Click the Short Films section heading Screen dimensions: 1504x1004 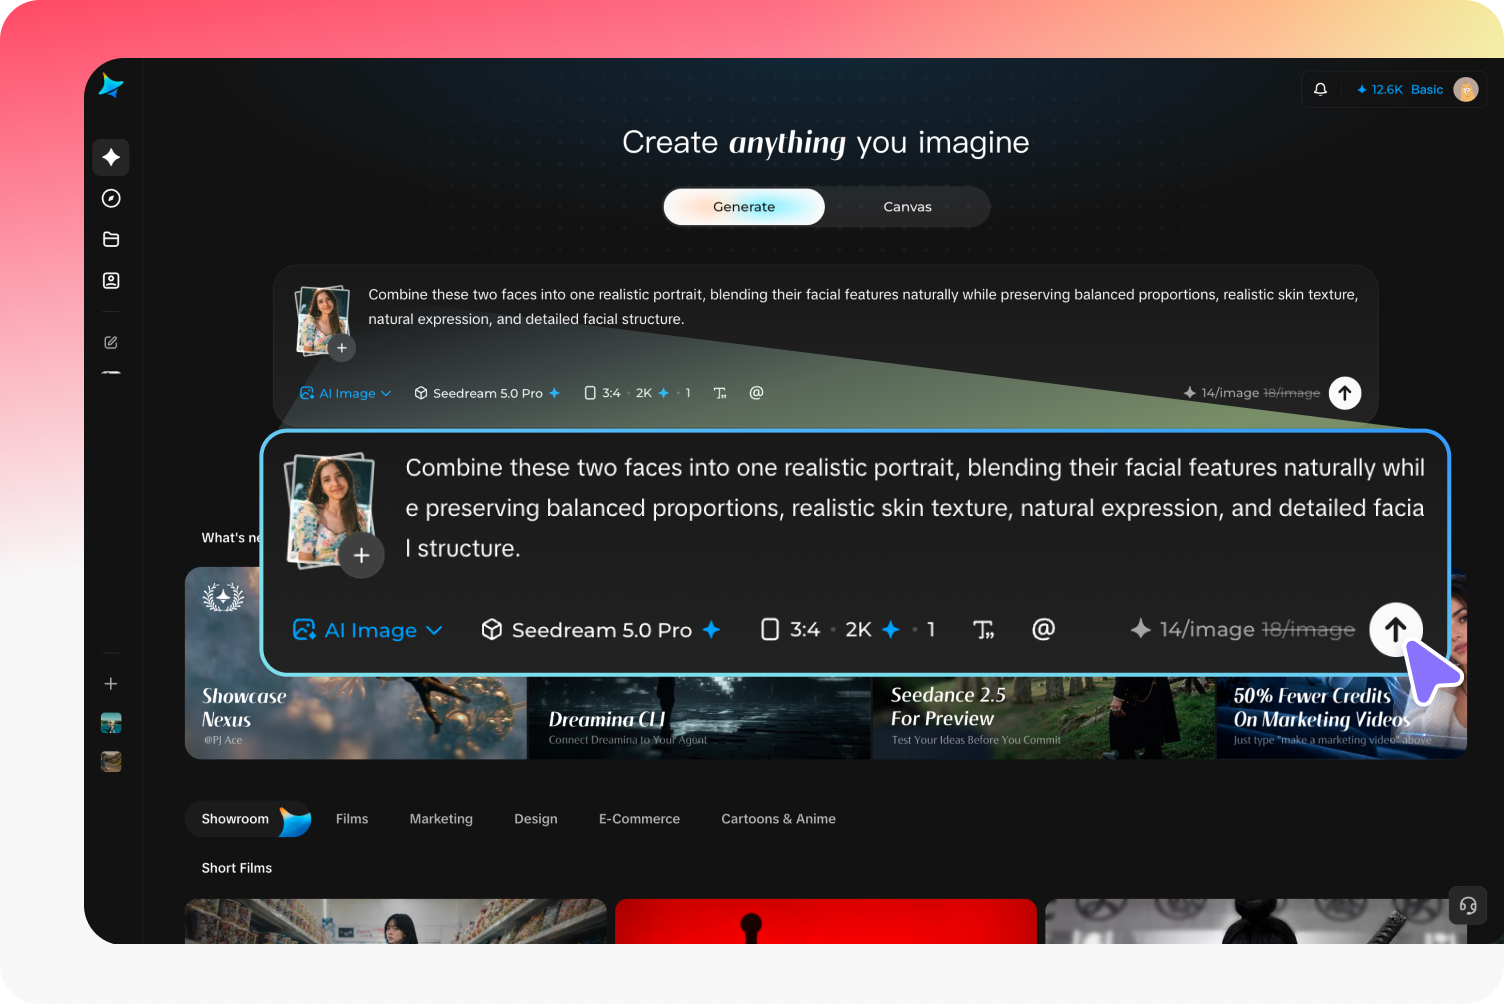[x=237, y=868]
